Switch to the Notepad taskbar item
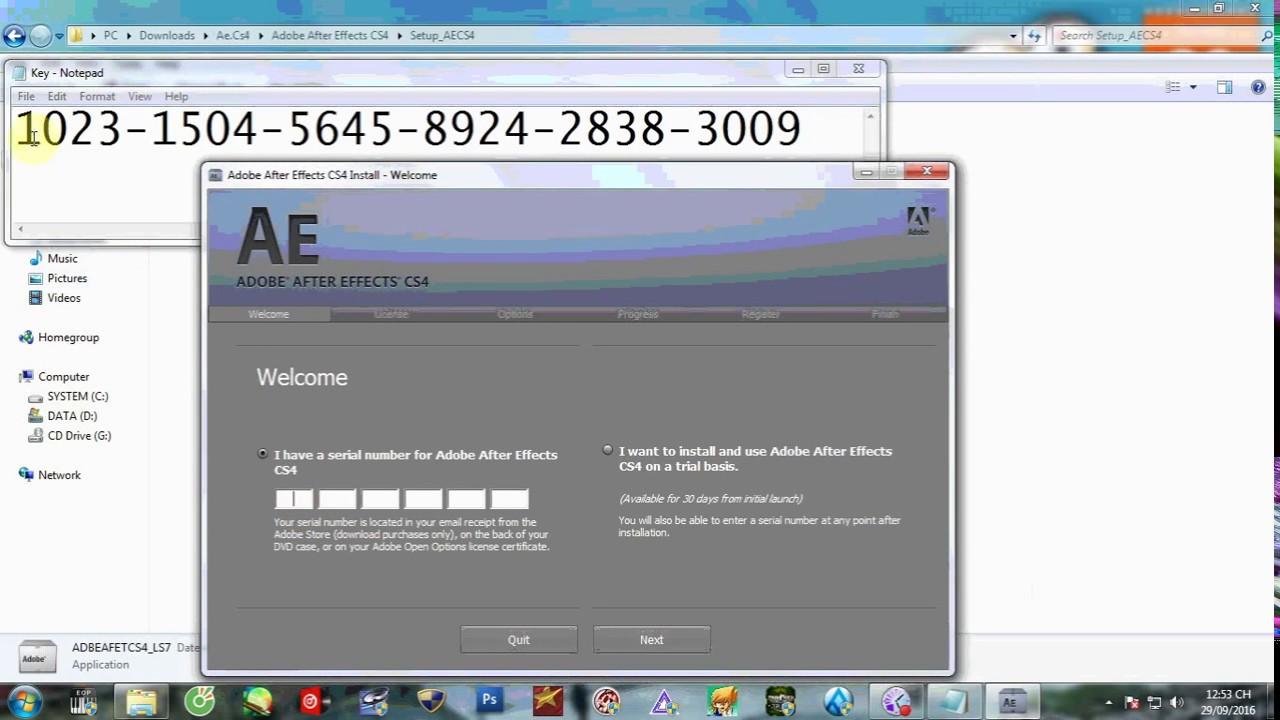Viewport: 1280px width, 720px height. coord(953,702)
